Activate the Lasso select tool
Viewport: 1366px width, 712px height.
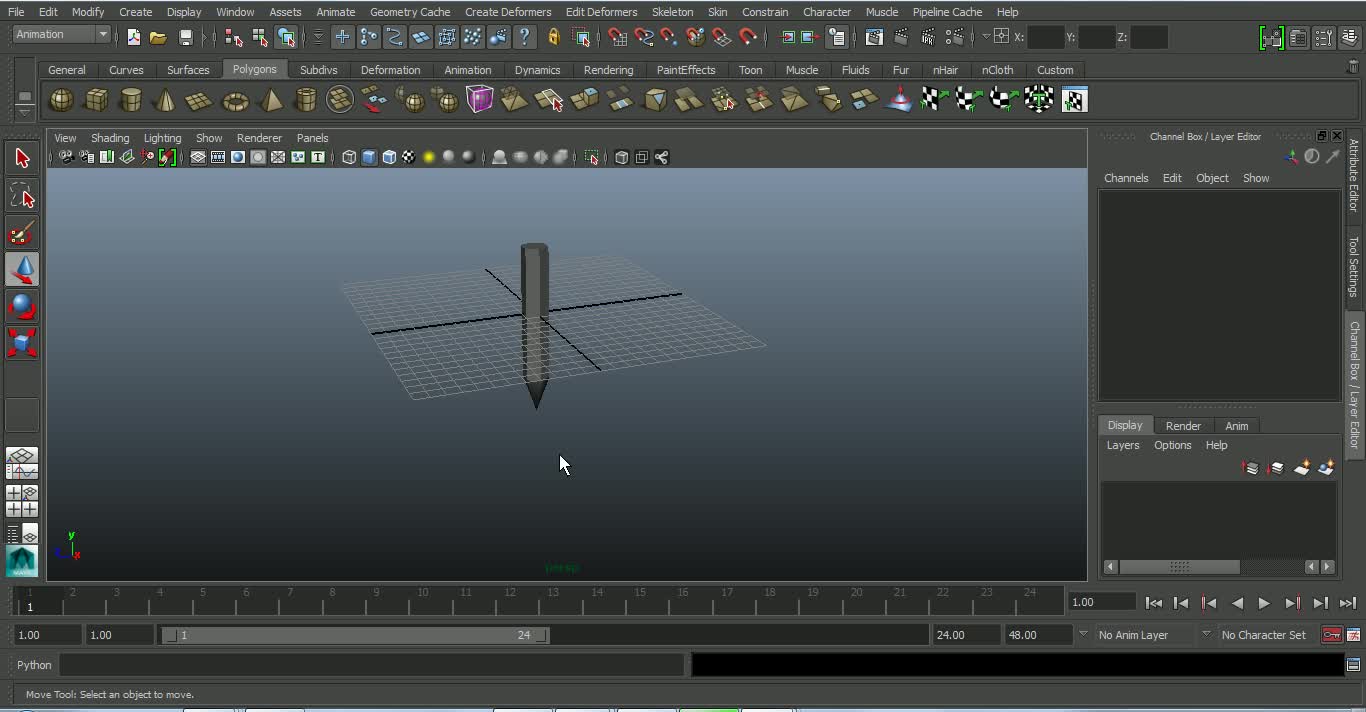point(22,195)
